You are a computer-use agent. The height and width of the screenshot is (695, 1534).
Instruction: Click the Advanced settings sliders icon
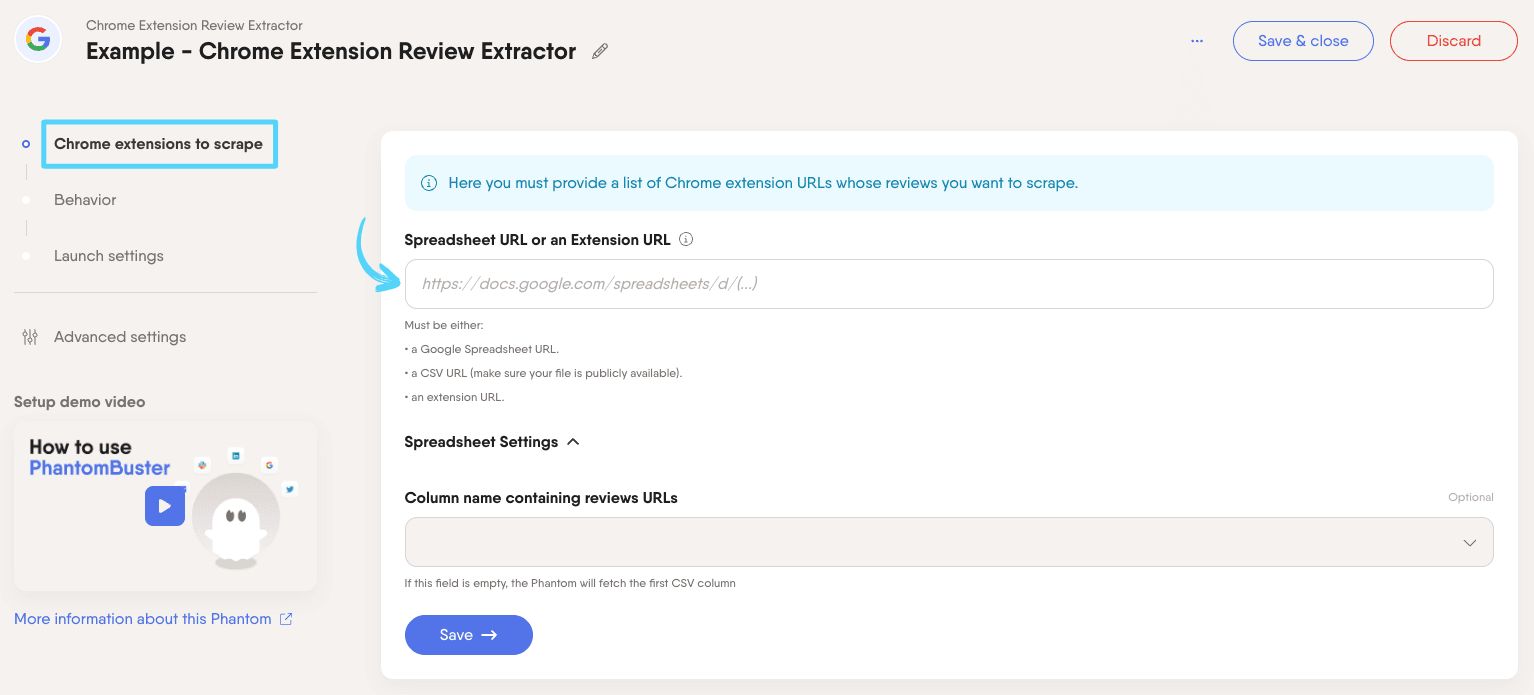[30, 337]
